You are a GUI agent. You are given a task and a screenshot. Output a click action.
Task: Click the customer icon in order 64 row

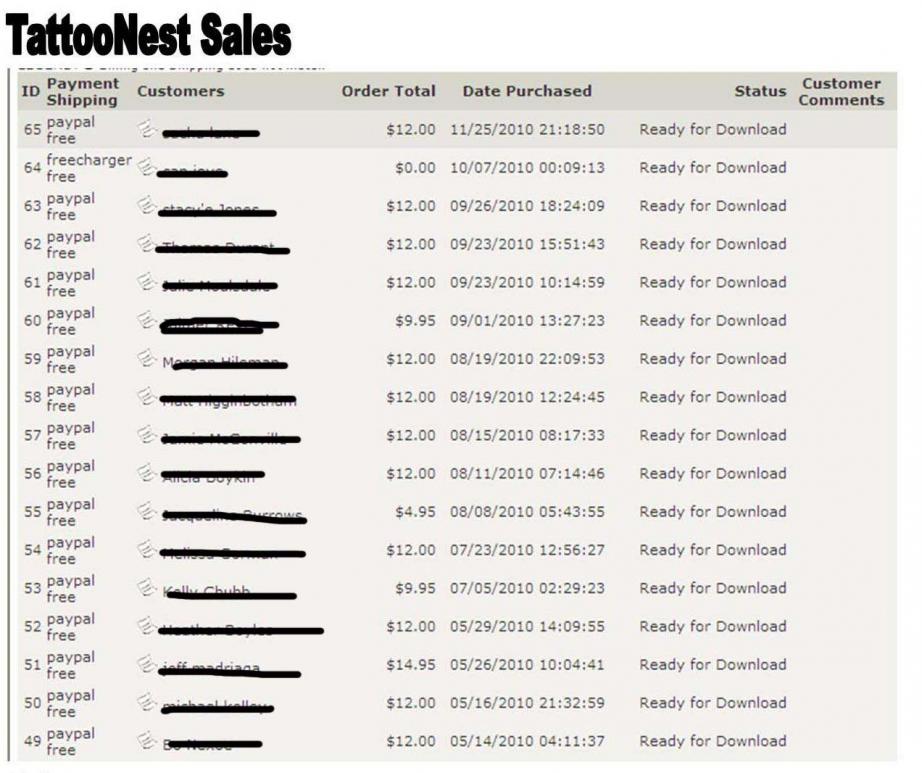pos(147,166)
